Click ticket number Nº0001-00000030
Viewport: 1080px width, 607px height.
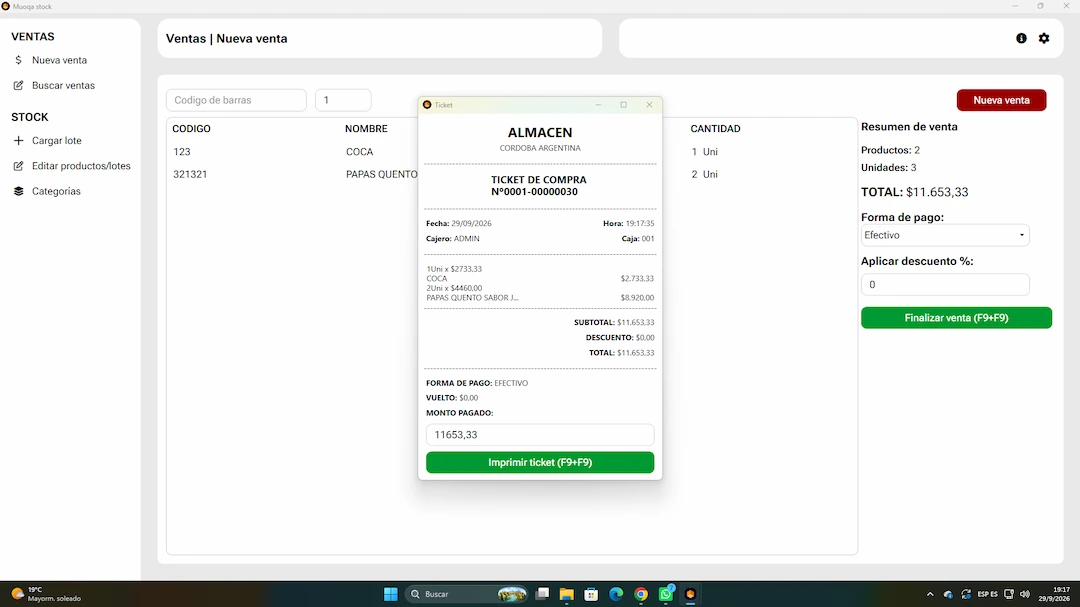[534, 192]
